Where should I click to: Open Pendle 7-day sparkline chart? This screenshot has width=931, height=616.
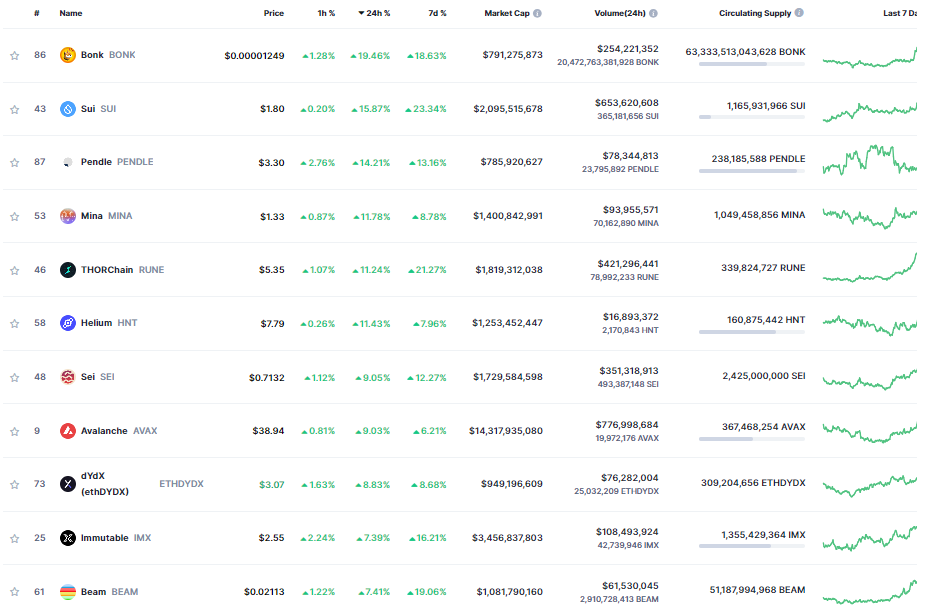click(870, 160)
